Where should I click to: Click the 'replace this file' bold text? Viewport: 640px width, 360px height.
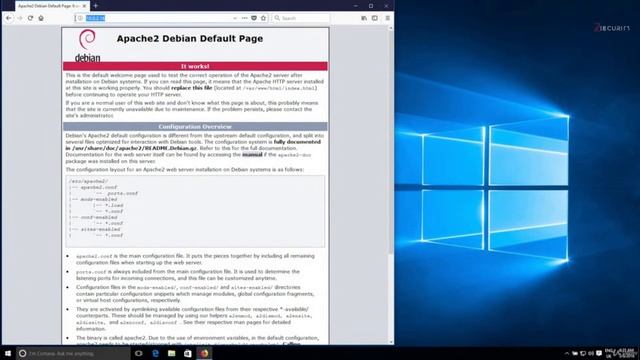[x=191, y=88]
